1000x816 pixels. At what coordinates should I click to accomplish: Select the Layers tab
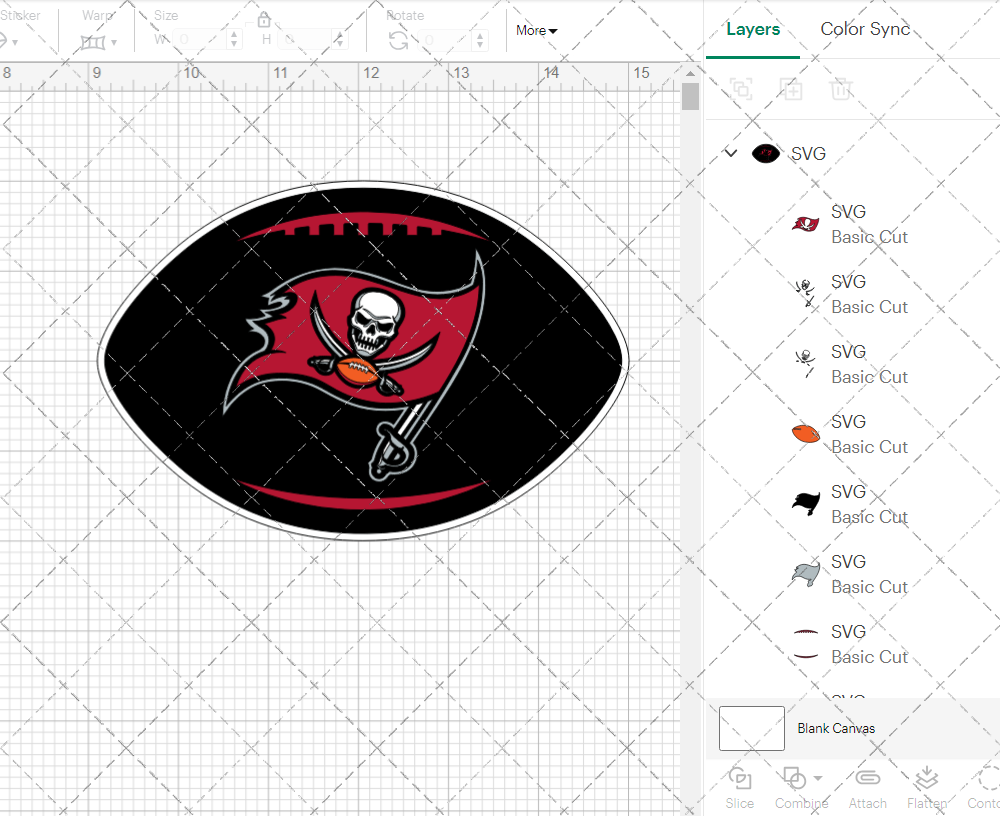point(753,29)
